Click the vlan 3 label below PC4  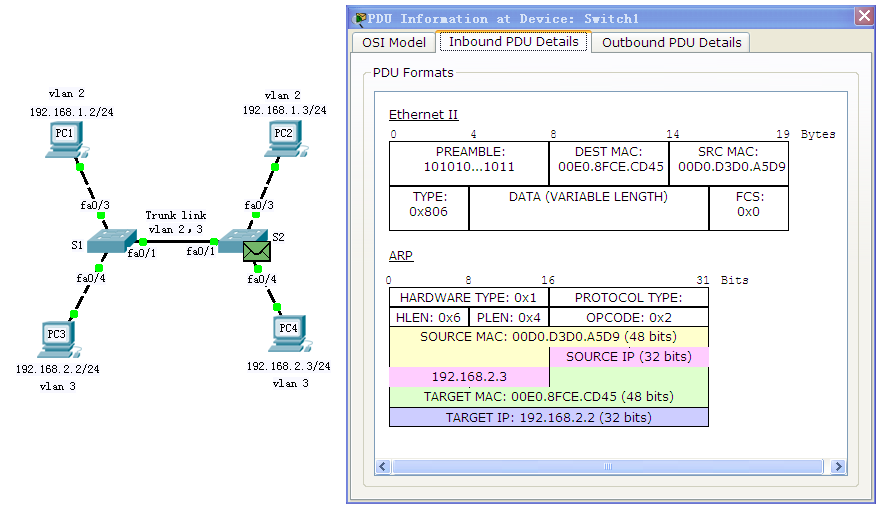[x=291, y=383]
